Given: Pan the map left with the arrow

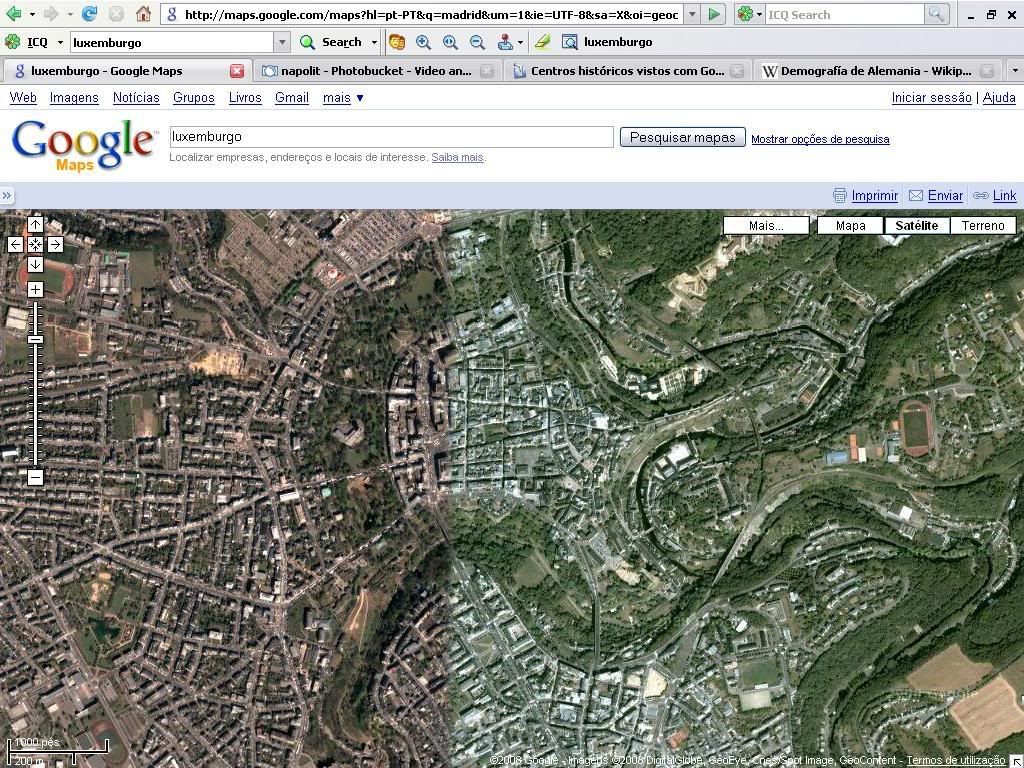Looking at the screenshot, I should [x=16, y=244].
